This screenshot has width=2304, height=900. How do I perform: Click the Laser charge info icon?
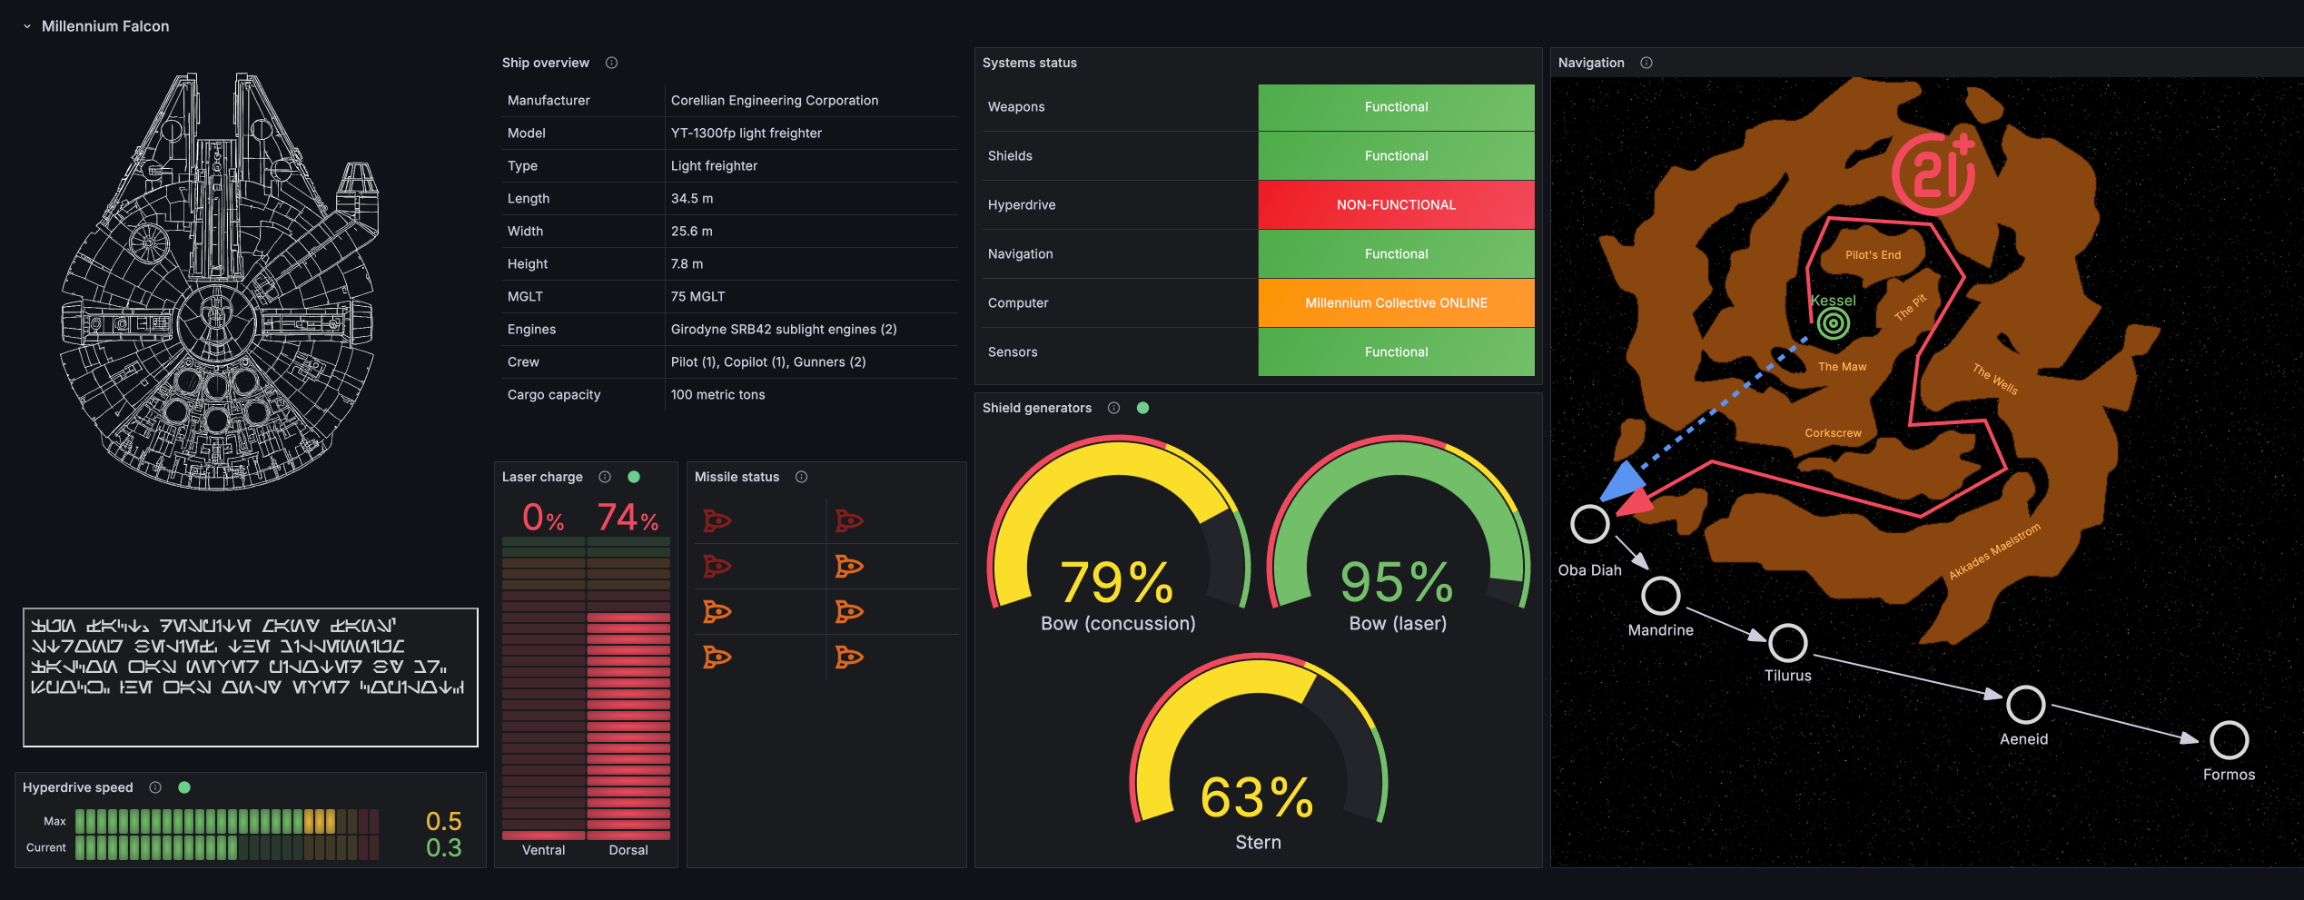(x=605, y=477)
